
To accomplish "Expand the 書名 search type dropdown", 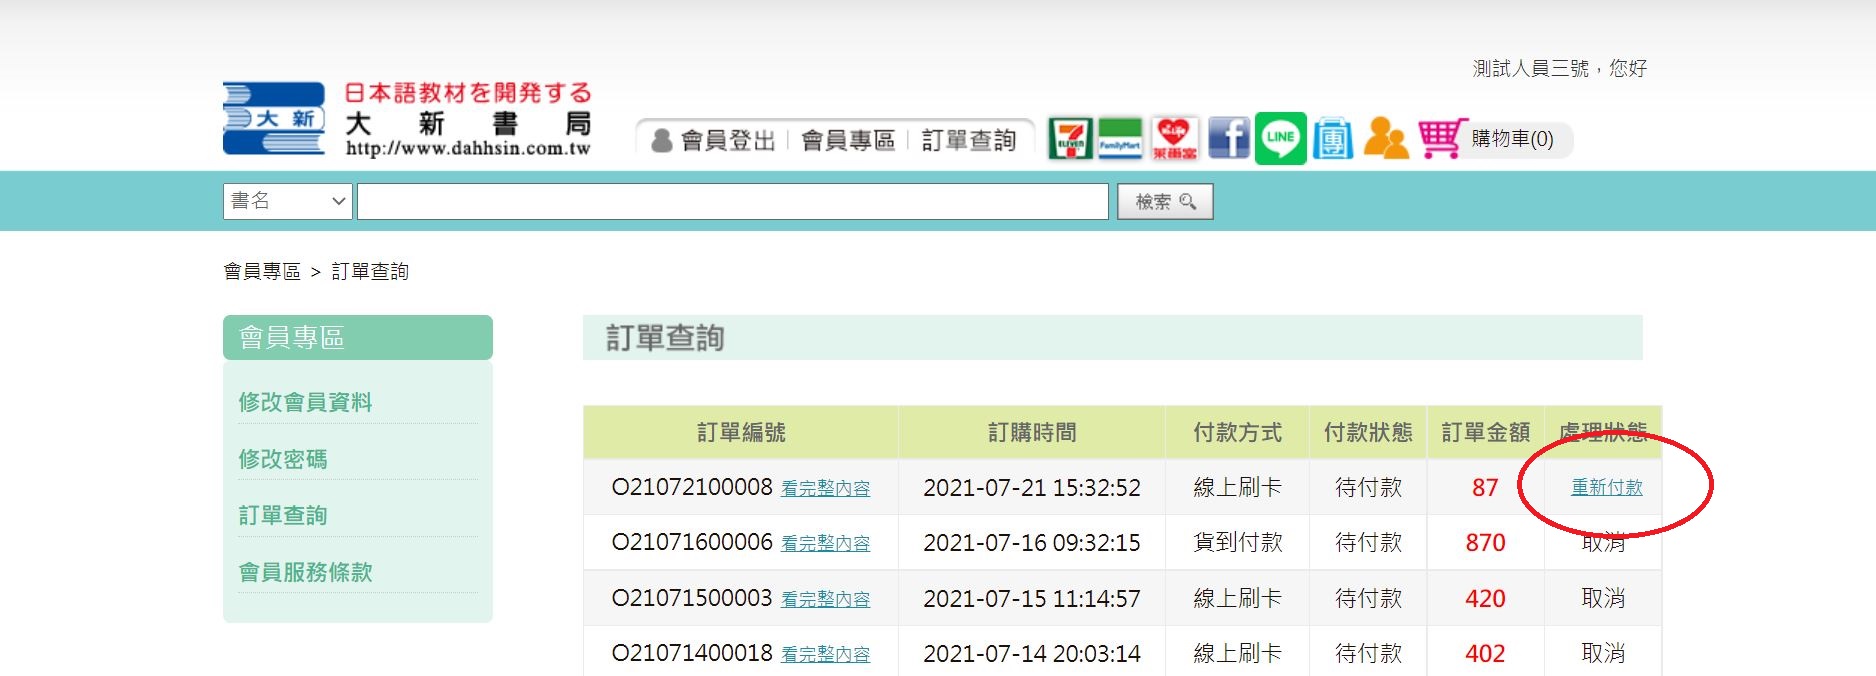I will tap(288, 201).
